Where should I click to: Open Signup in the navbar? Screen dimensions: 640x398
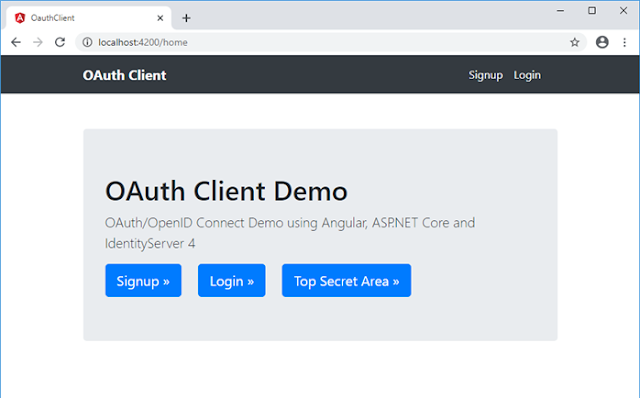click(x=485, y=75)
